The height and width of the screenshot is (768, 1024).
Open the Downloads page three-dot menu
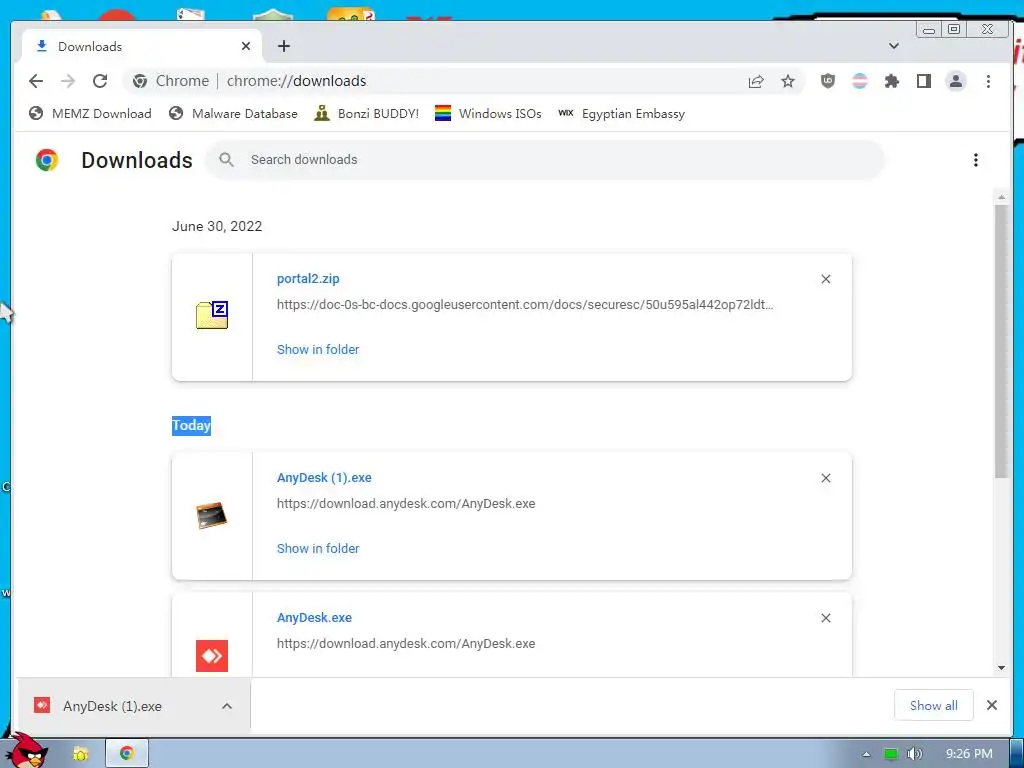click(975, 160)
